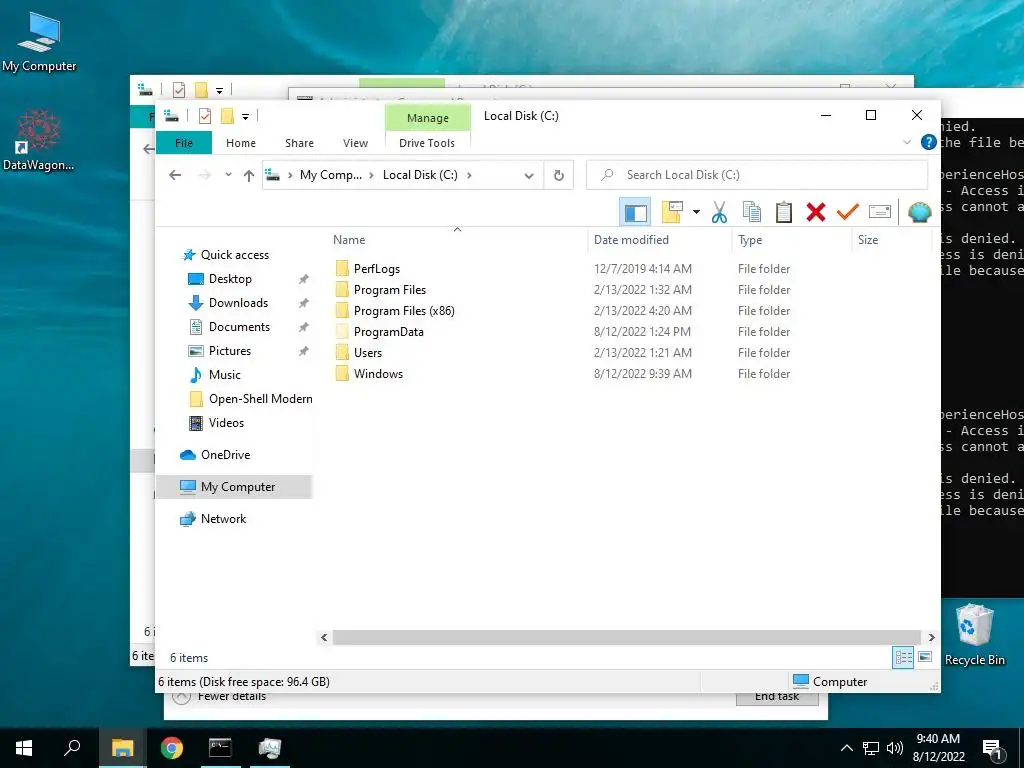Open Customize Quick Access Toolbar dropdown
Viewport: 1024px width, 768px height.
pos(246,117)
